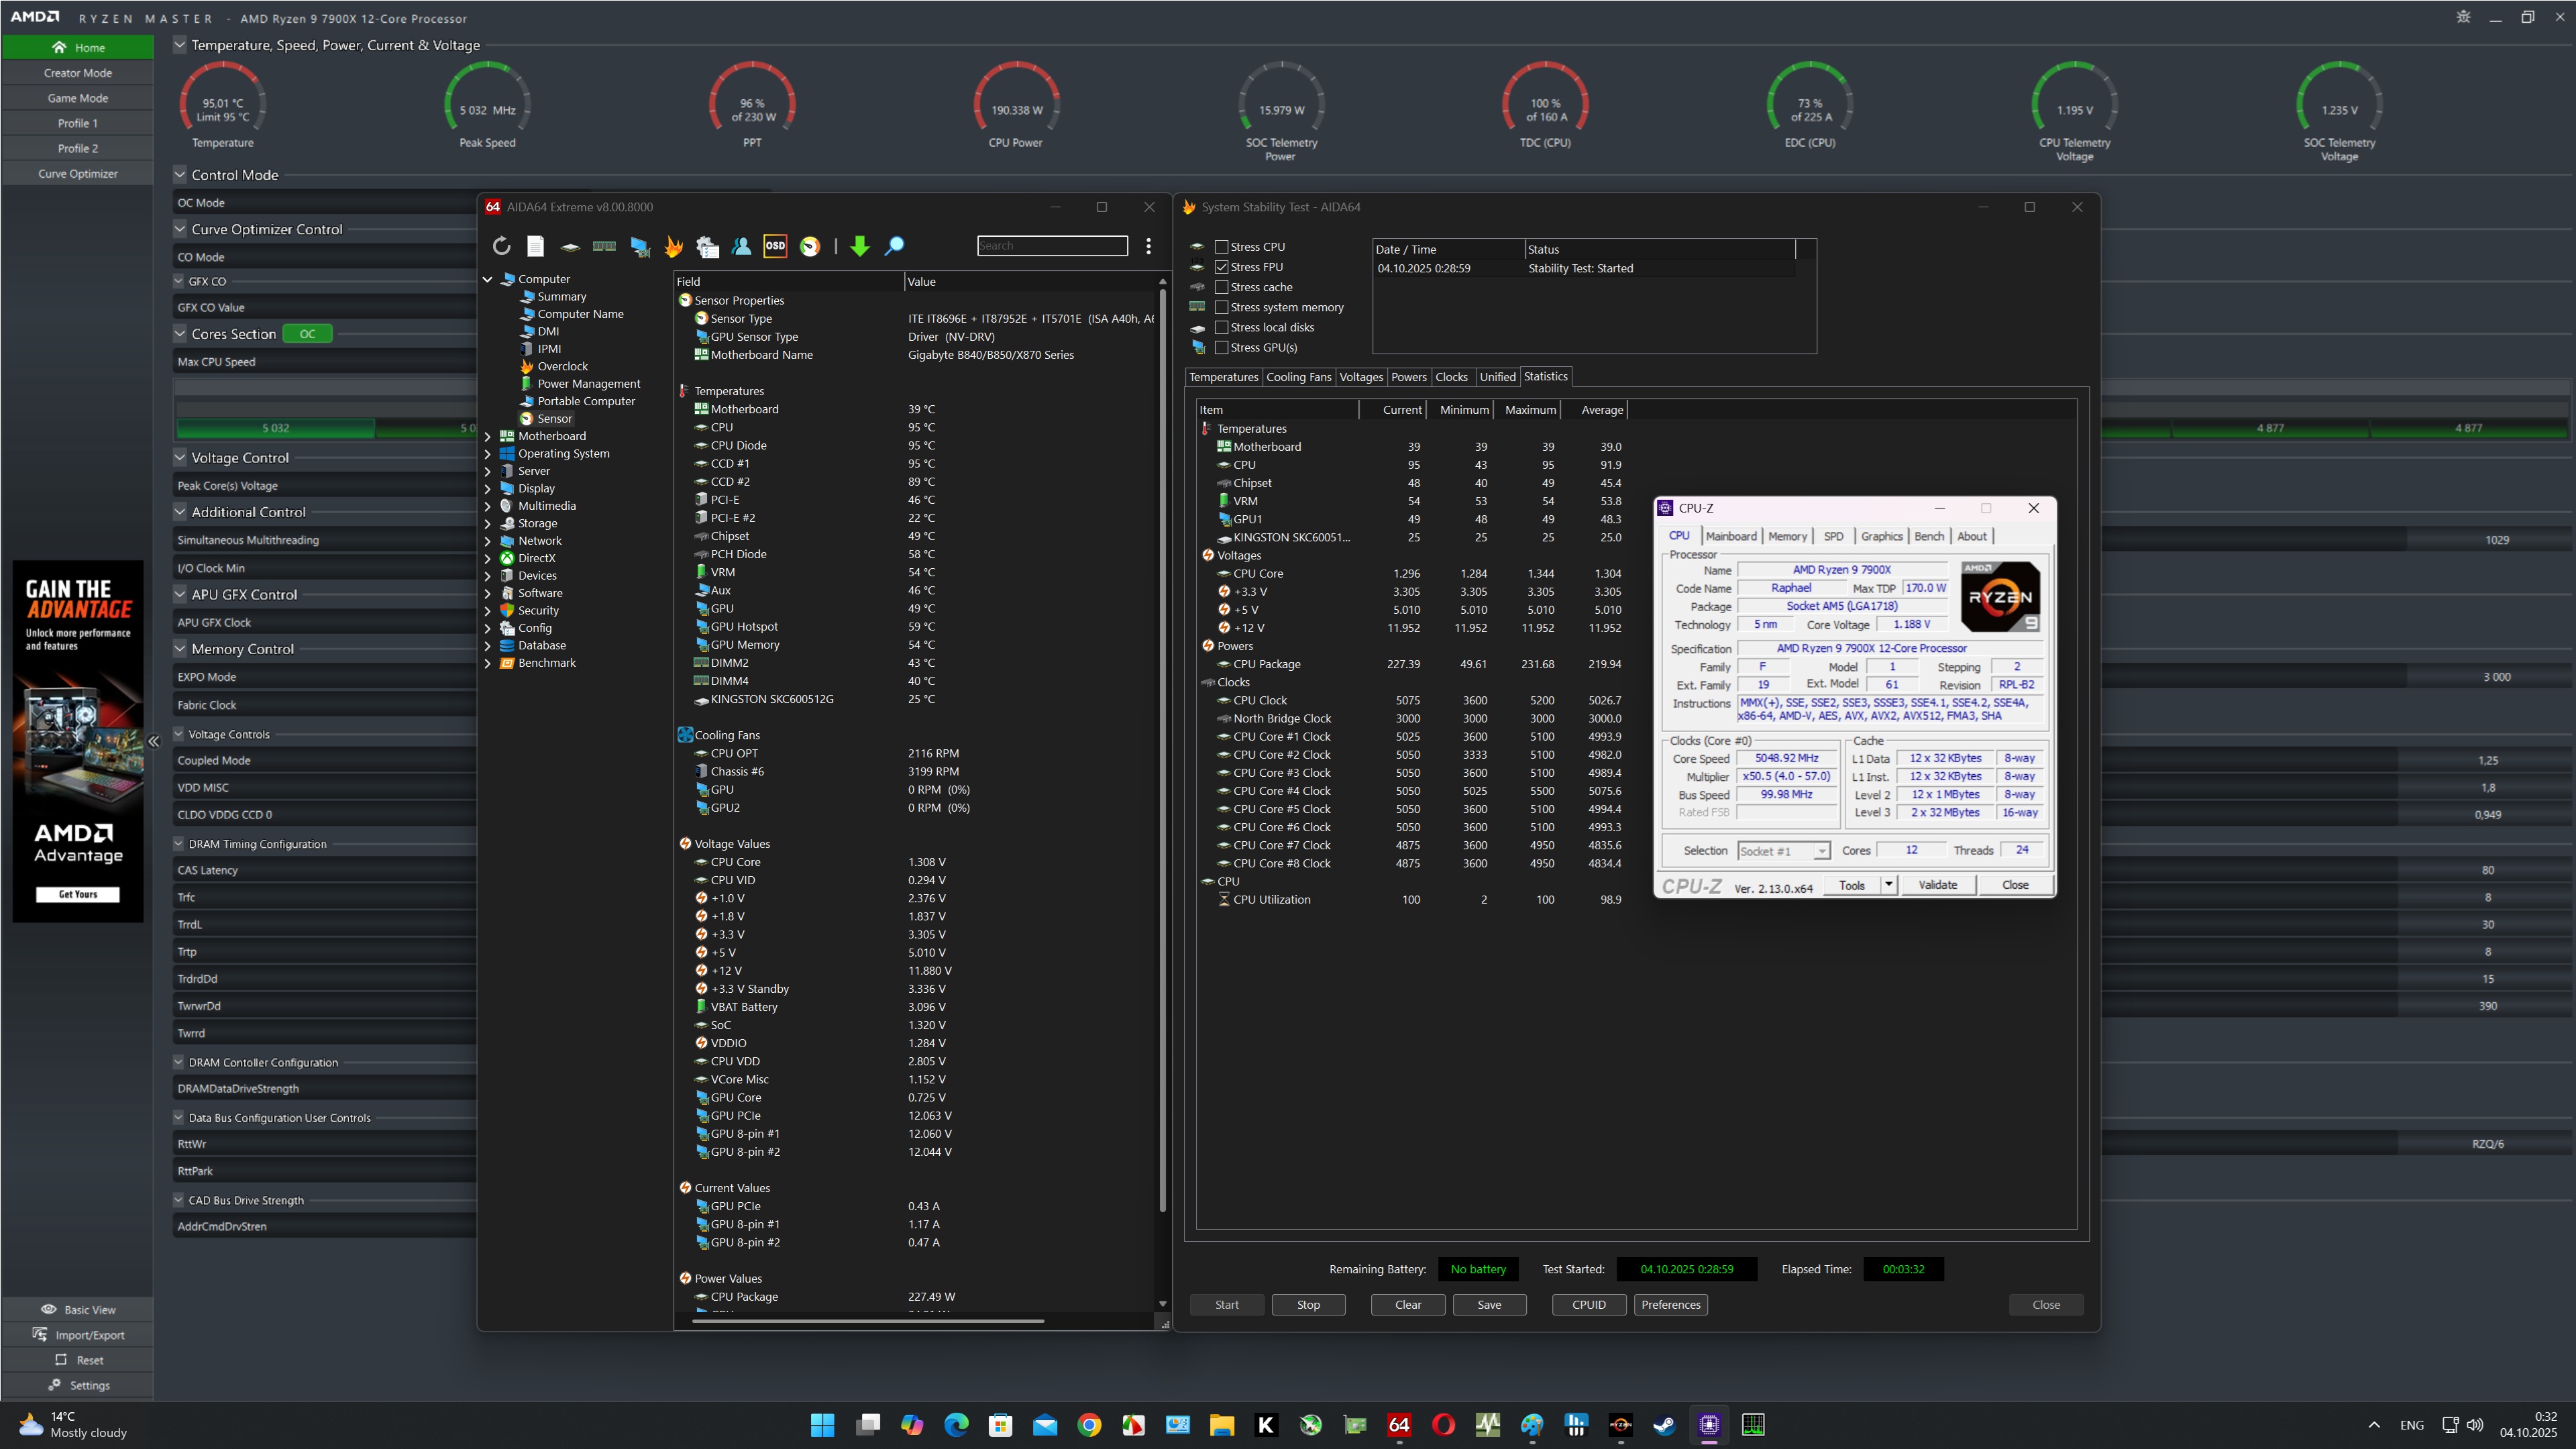Uncheck the Stress FPU checkbox
Viewport: 2576px width, 1449px height.
click(1221, 267)
